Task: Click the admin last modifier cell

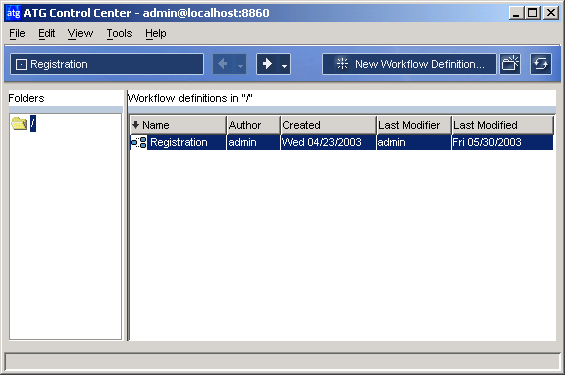Action: [414, 142]
